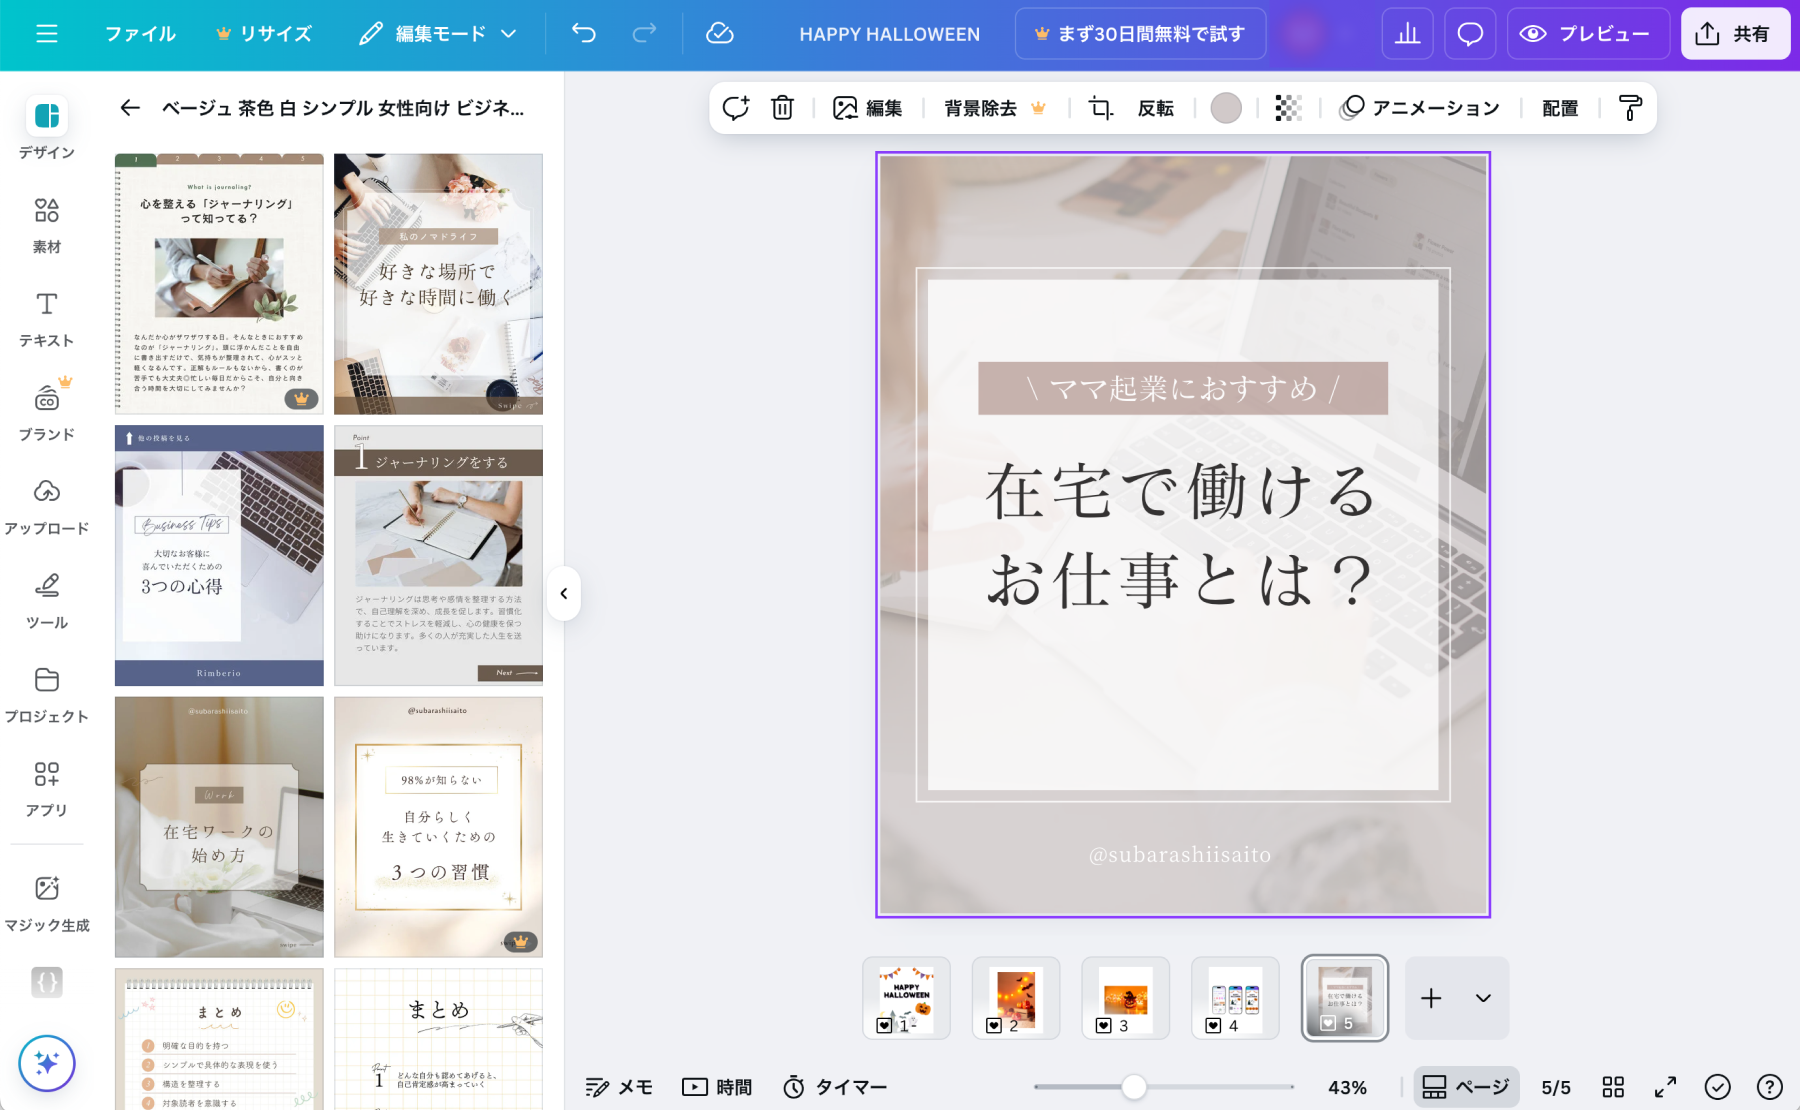1800x1110 pixels.
Task: Expand the add page options chevron
Action: [1483, 998]
